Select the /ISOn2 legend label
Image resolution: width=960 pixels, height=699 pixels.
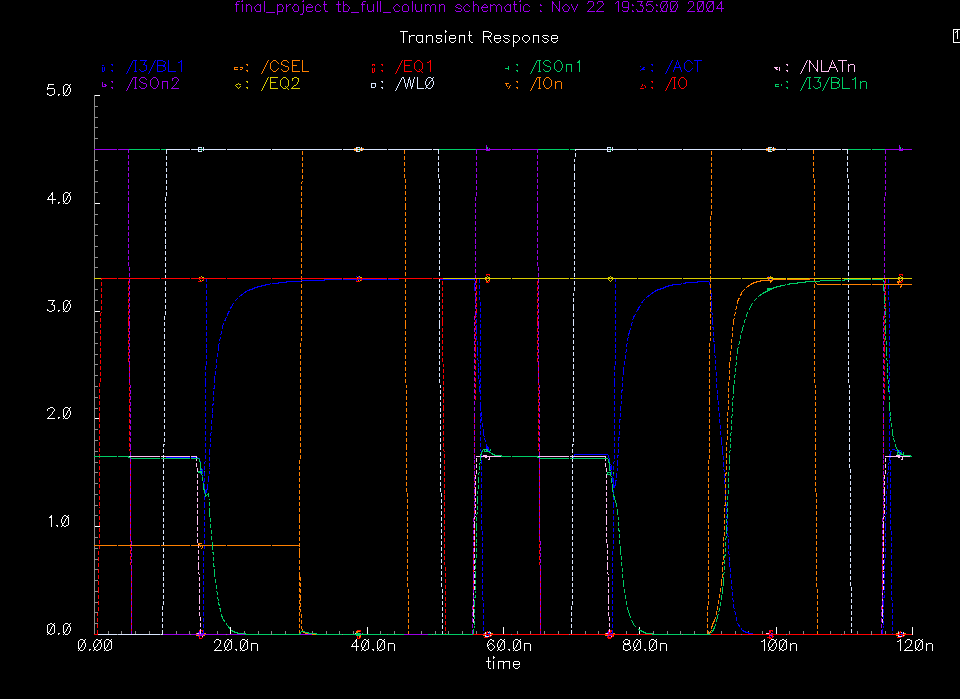point(153,84)
